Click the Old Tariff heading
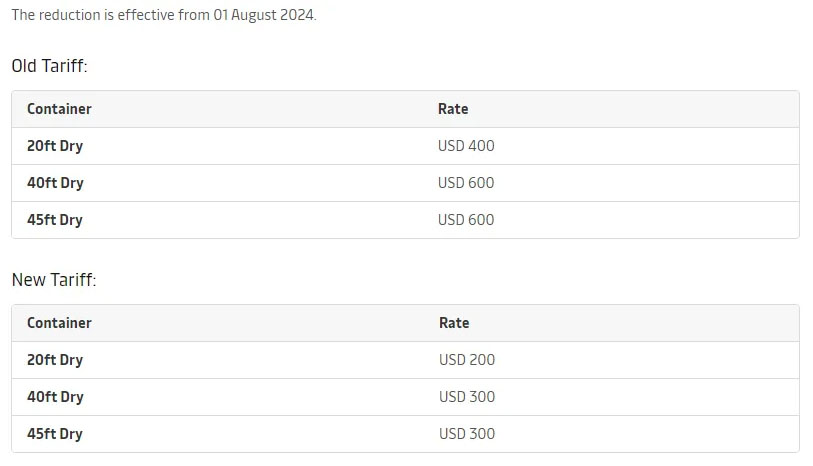Image resolution: width=813 pixels, height=466 pixels. pos(49,66)
